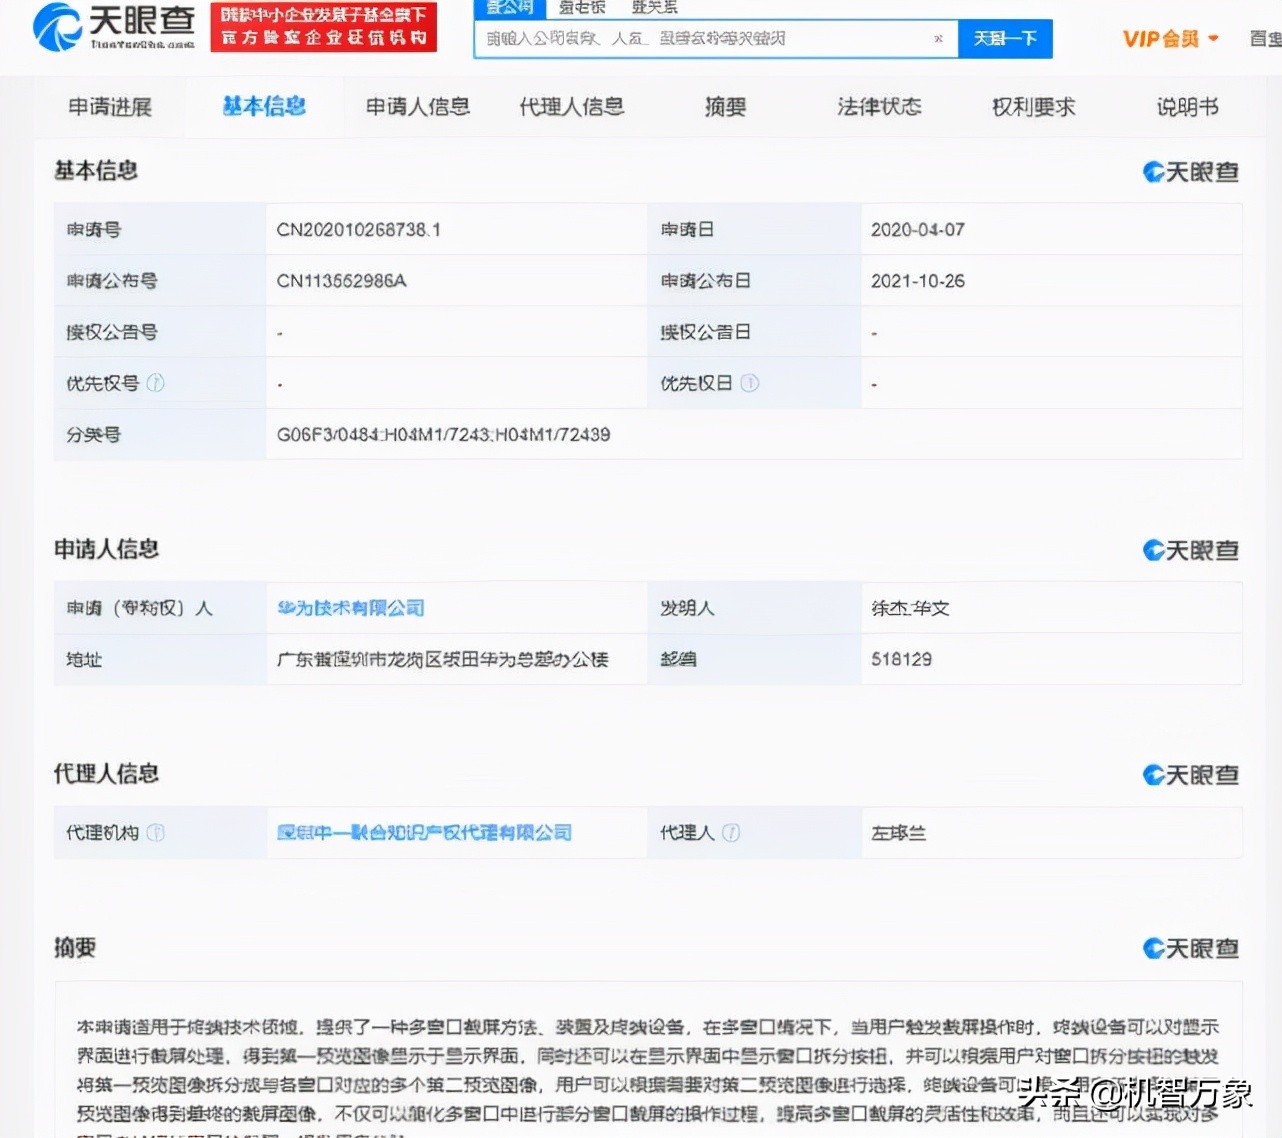The height and width of the screenshot is (1138, 1282).
Task: Click the clear "x" icon inside the search box
Action: (x=937, y=38)
